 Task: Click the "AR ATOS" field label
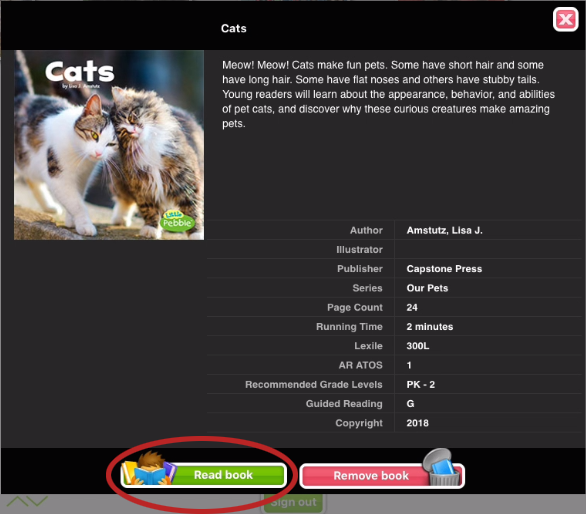click(x=360, y=365)
